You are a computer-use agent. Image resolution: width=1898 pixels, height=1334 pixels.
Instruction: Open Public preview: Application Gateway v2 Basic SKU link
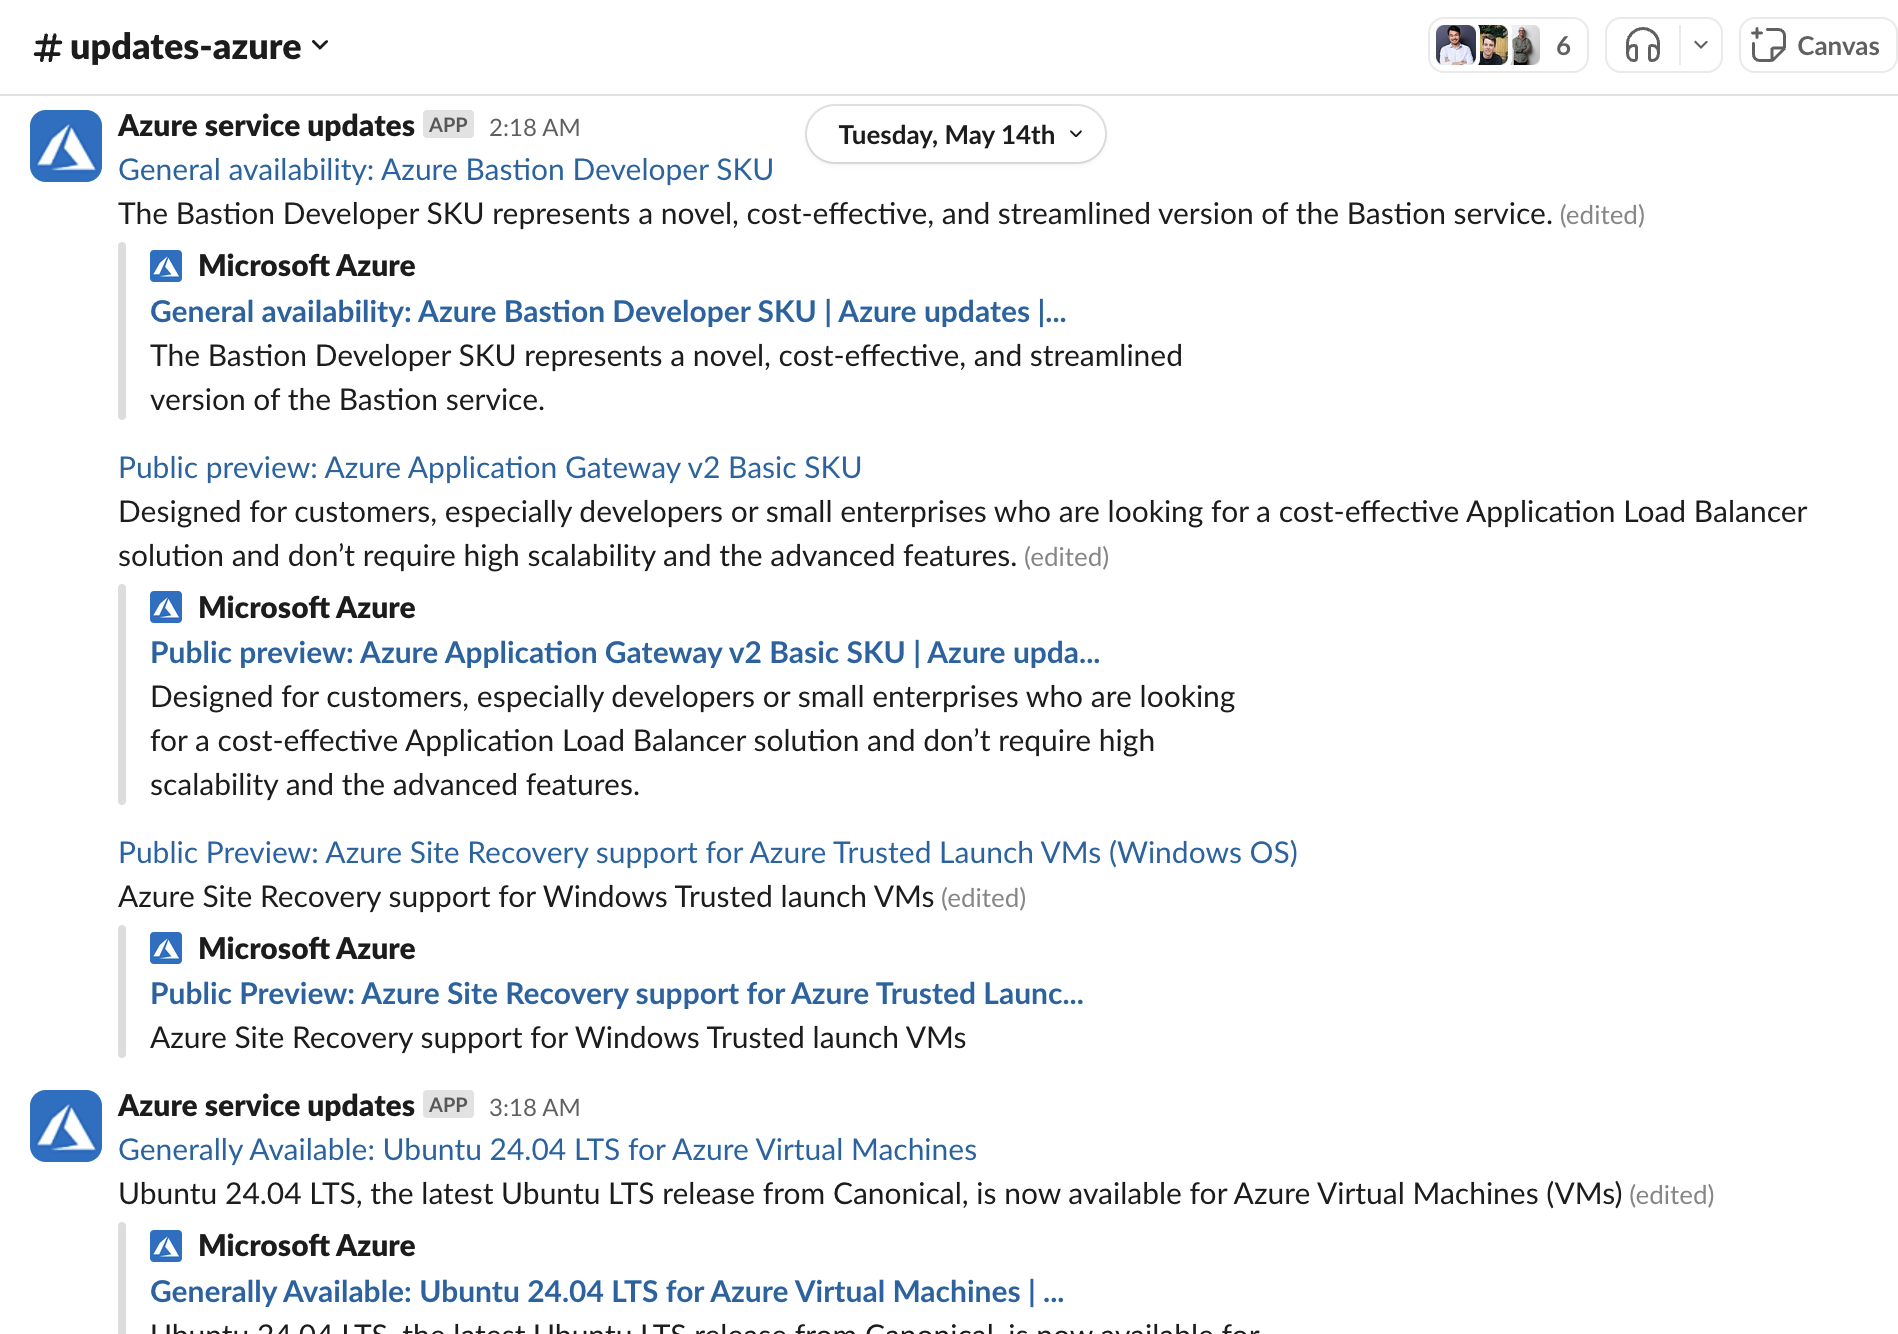[490, 468]
